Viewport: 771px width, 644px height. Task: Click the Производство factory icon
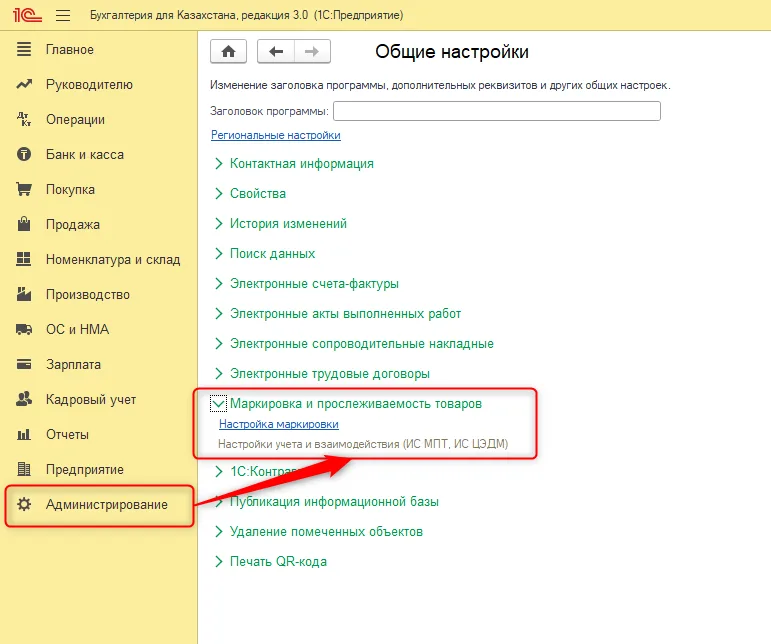24,294
